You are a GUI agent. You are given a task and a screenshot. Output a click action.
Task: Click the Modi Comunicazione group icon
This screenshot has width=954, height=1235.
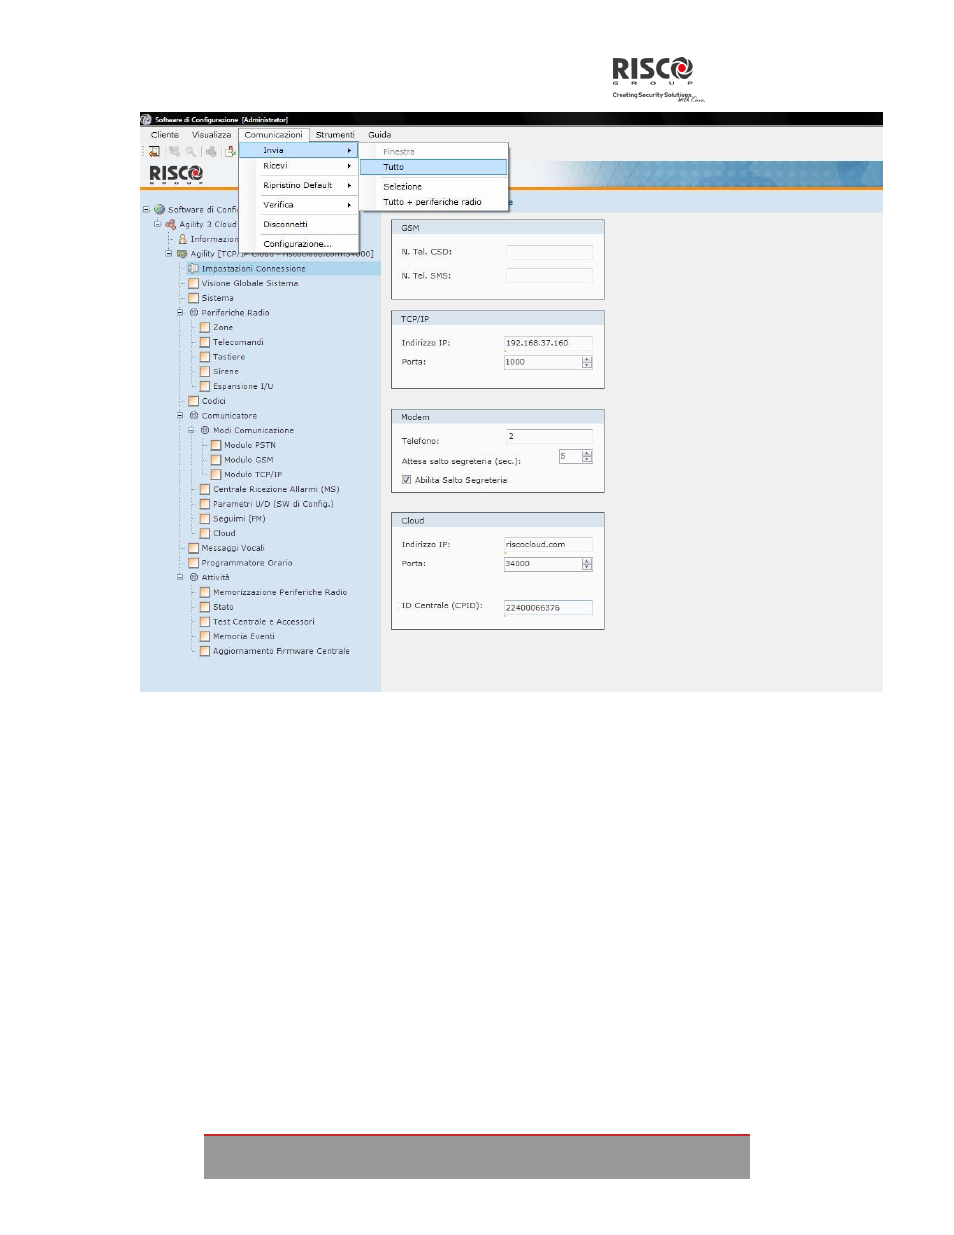[205, 431]
